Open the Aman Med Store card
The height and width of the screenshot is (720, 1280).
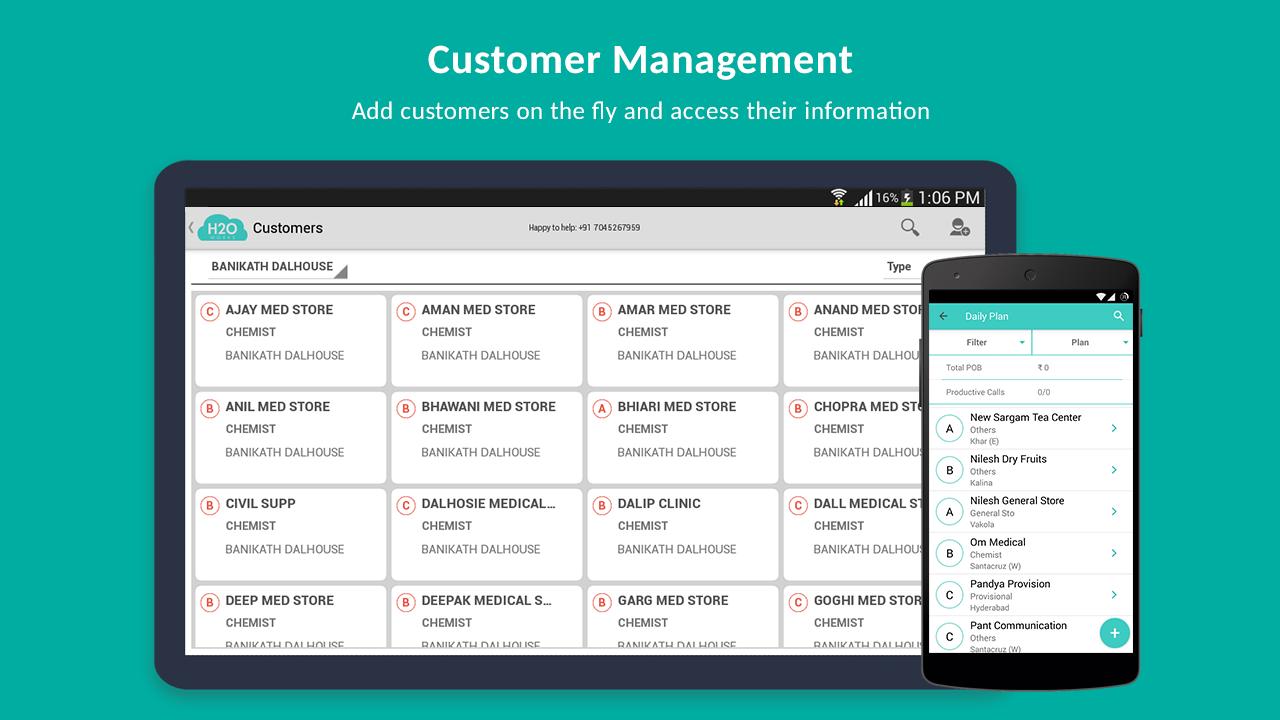[486, 340]
